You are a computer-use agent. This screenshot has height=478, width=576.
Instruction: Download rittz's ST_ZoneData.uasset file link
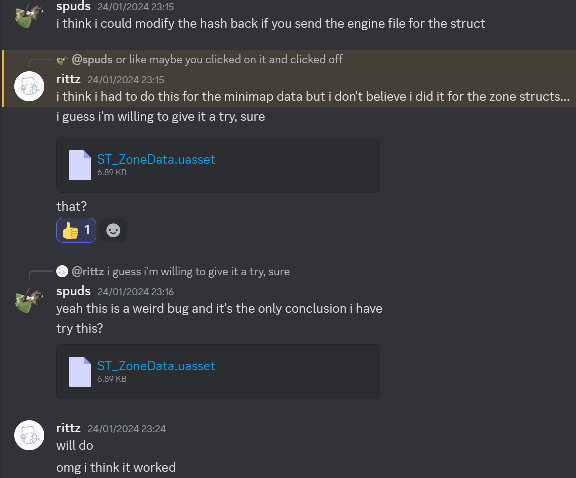(156, 159)
